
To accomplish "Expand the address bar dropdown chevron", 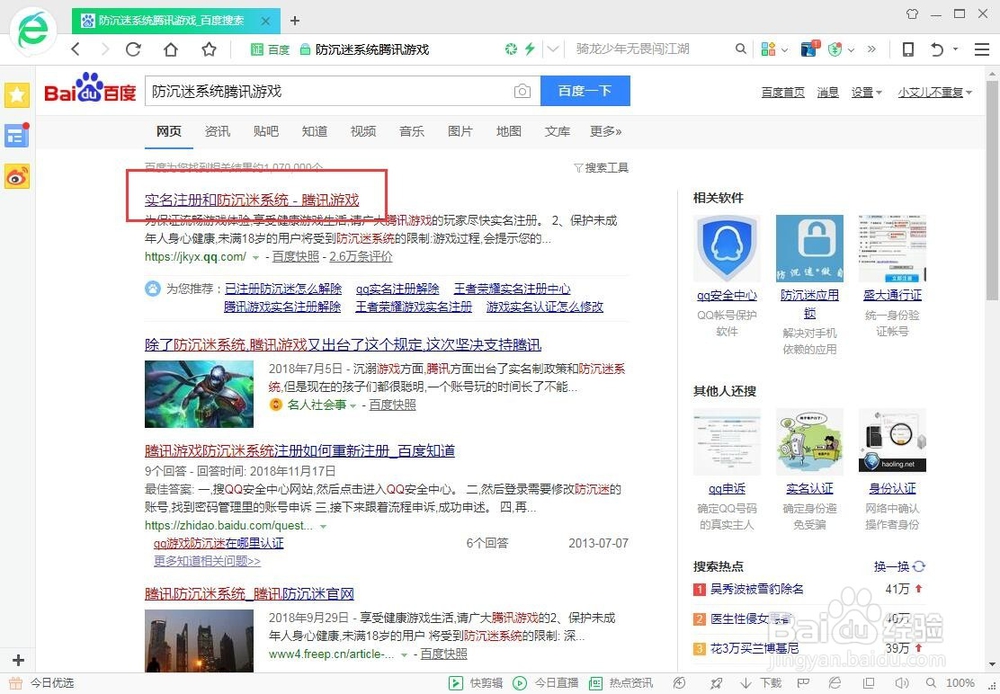I will (553, 49).
